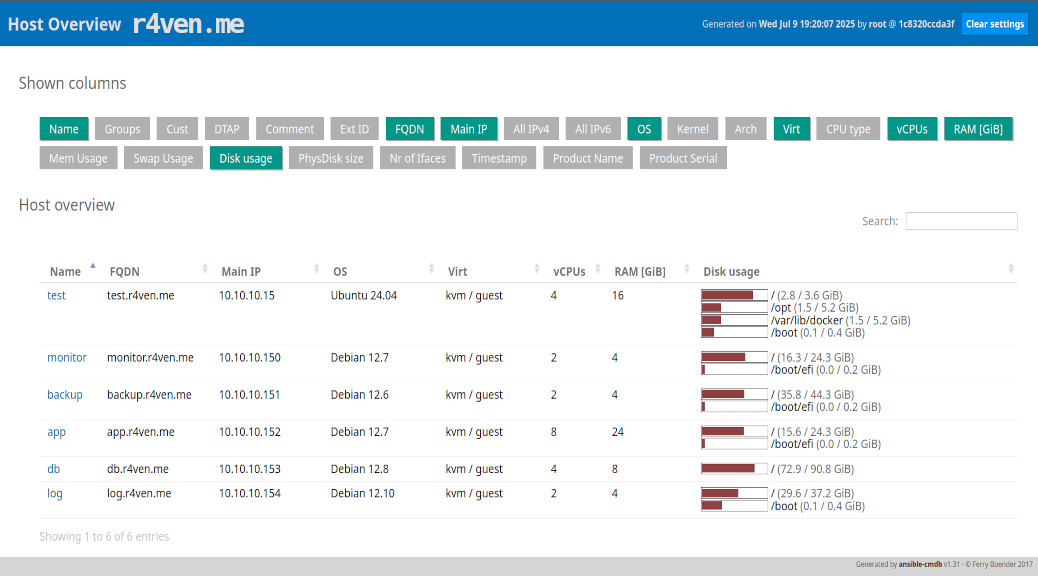Click the root disk usage bar for db
The width and height of the screenshot is (1038, 576).
(734, 469)
